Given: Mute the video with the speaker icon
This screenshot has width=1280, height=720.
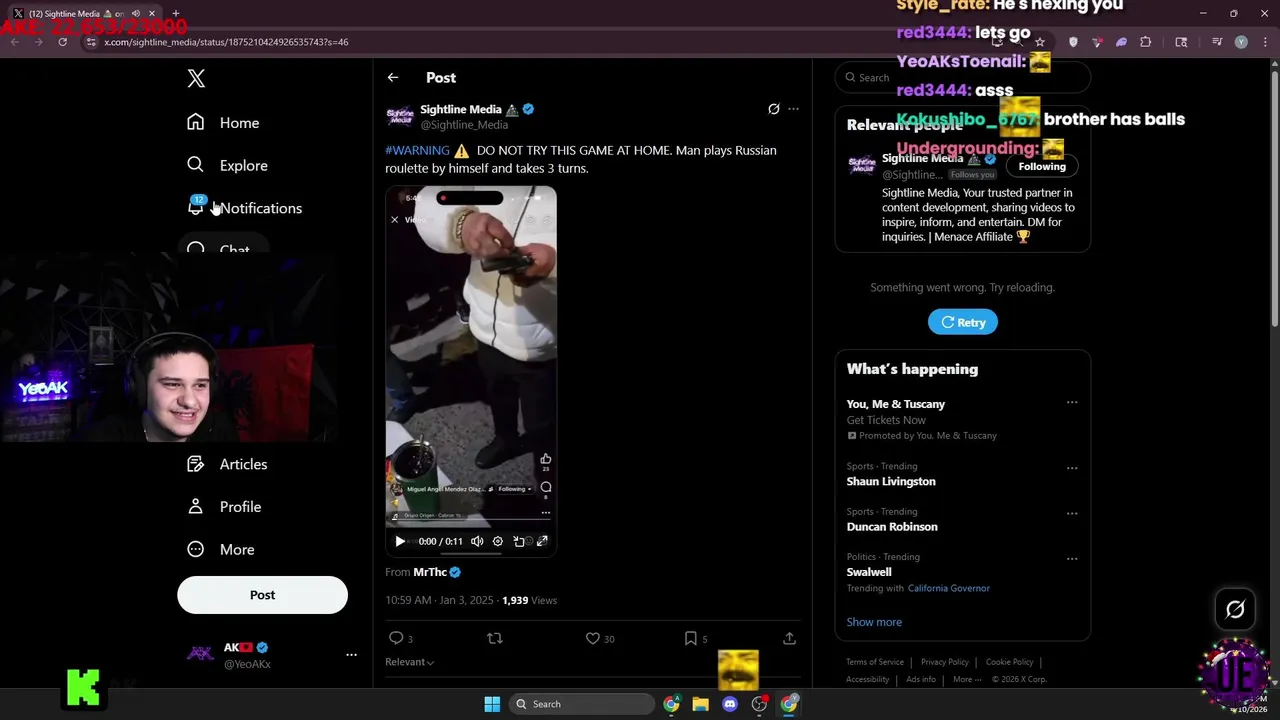Looking at the screenshot, I should [x=477, y=541].
